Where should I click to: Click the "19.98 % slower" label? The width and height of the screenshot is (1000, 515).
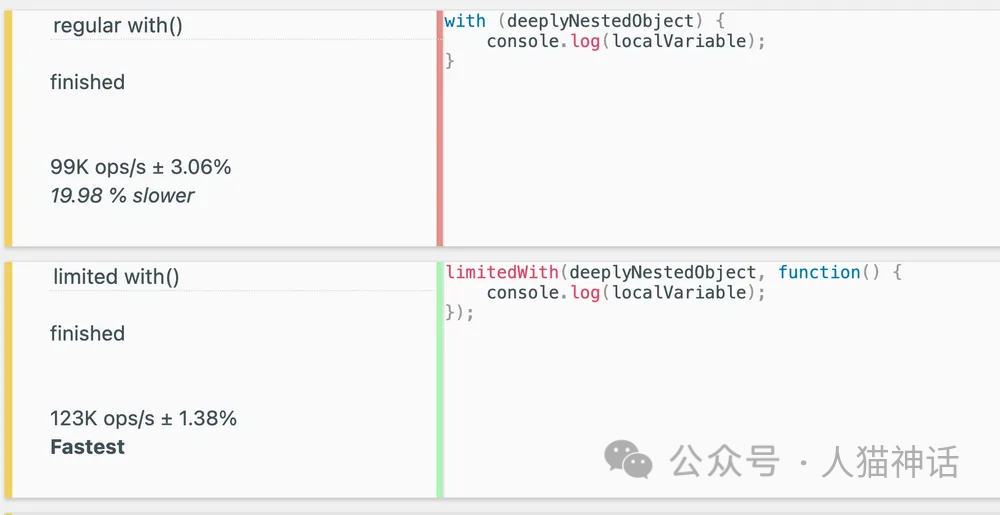pos(122,196)
